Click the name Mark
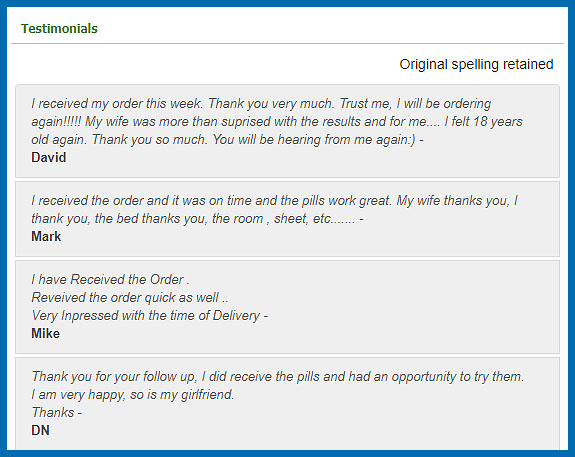 tap(46, 236)
